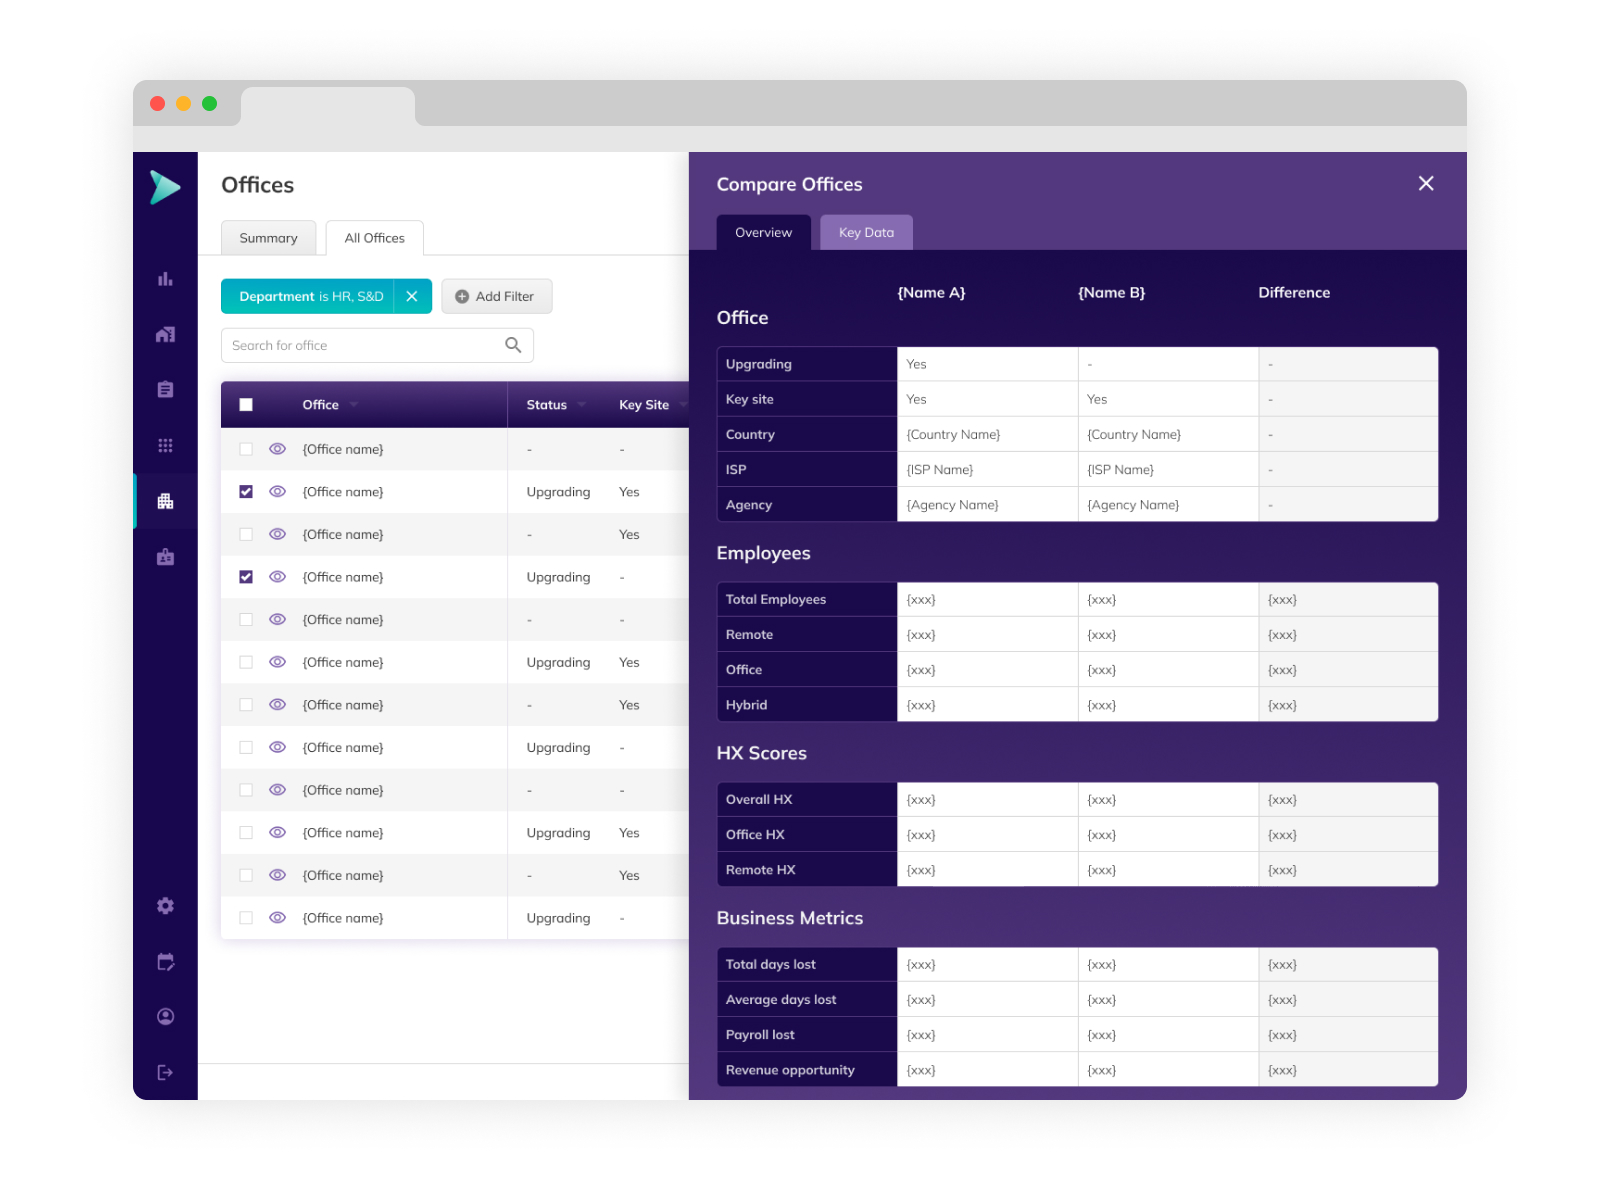Open the bar chart analytics sidebar icon
The height and width of the screenshot is (1180, 1600).
tap(165, 279)
